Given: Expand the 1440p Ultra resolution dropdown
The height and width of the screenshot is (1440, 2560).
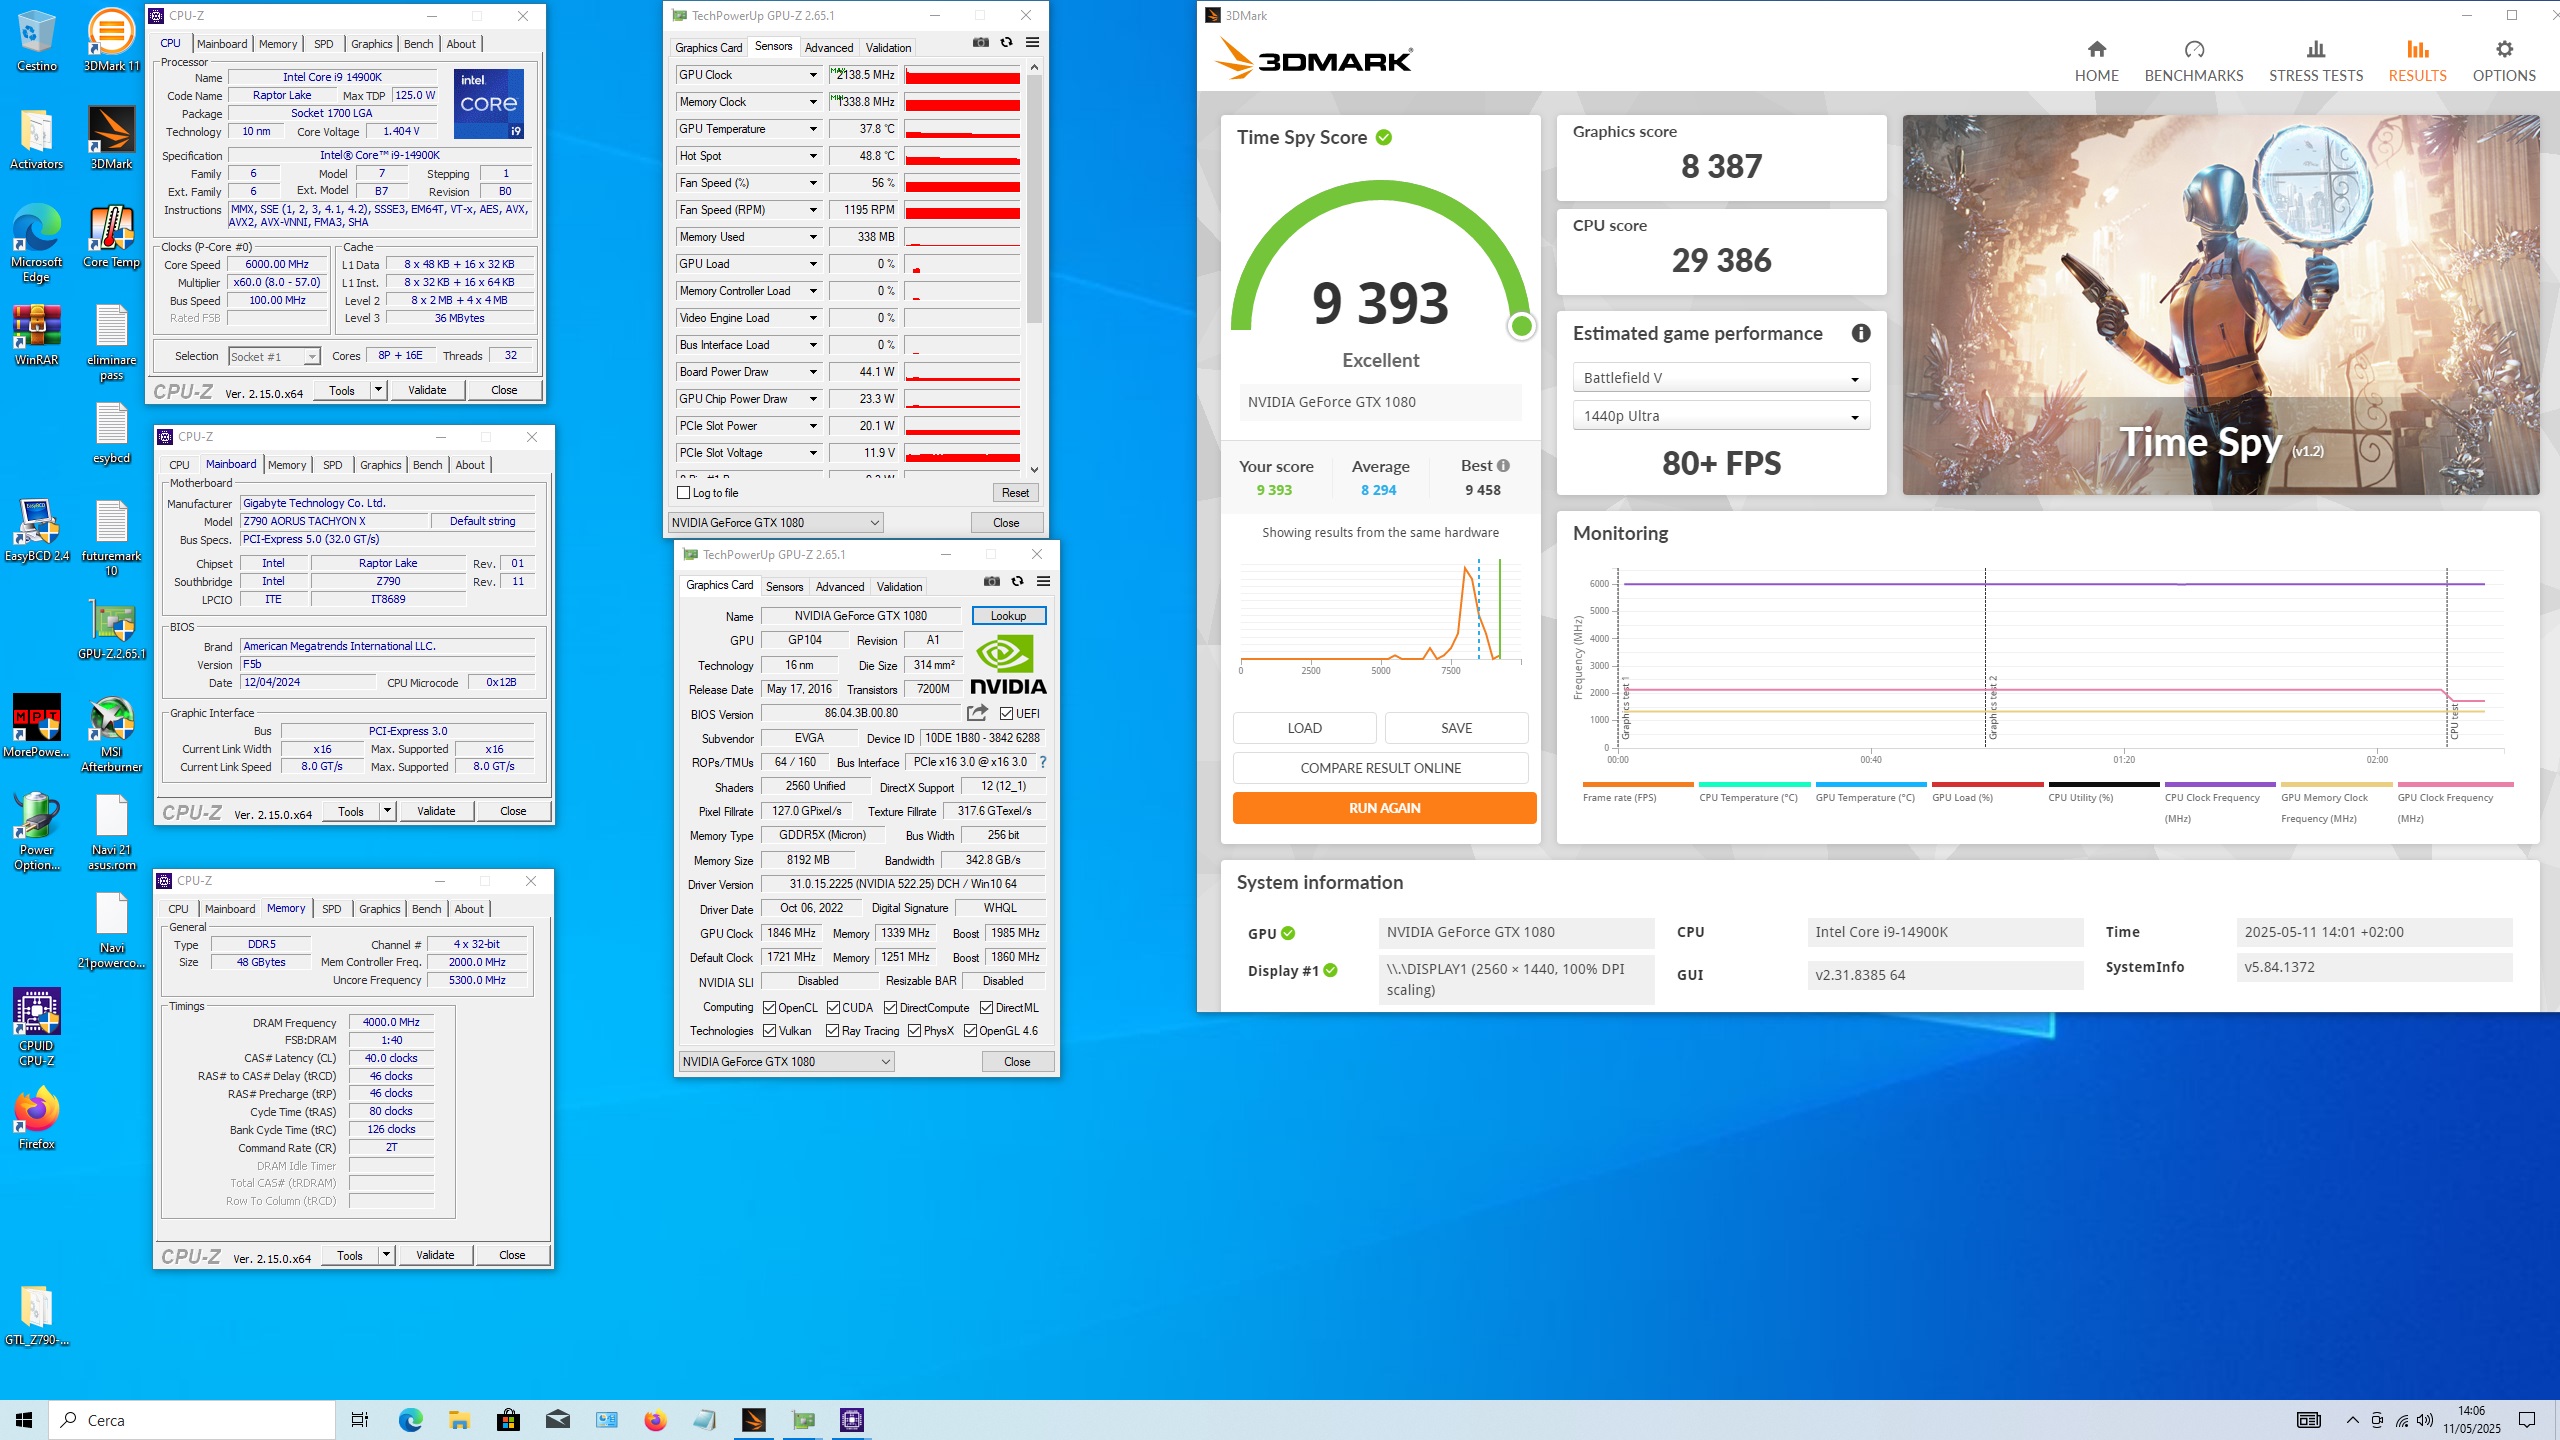Looking at the screenshot, I should click(1720, 416).
